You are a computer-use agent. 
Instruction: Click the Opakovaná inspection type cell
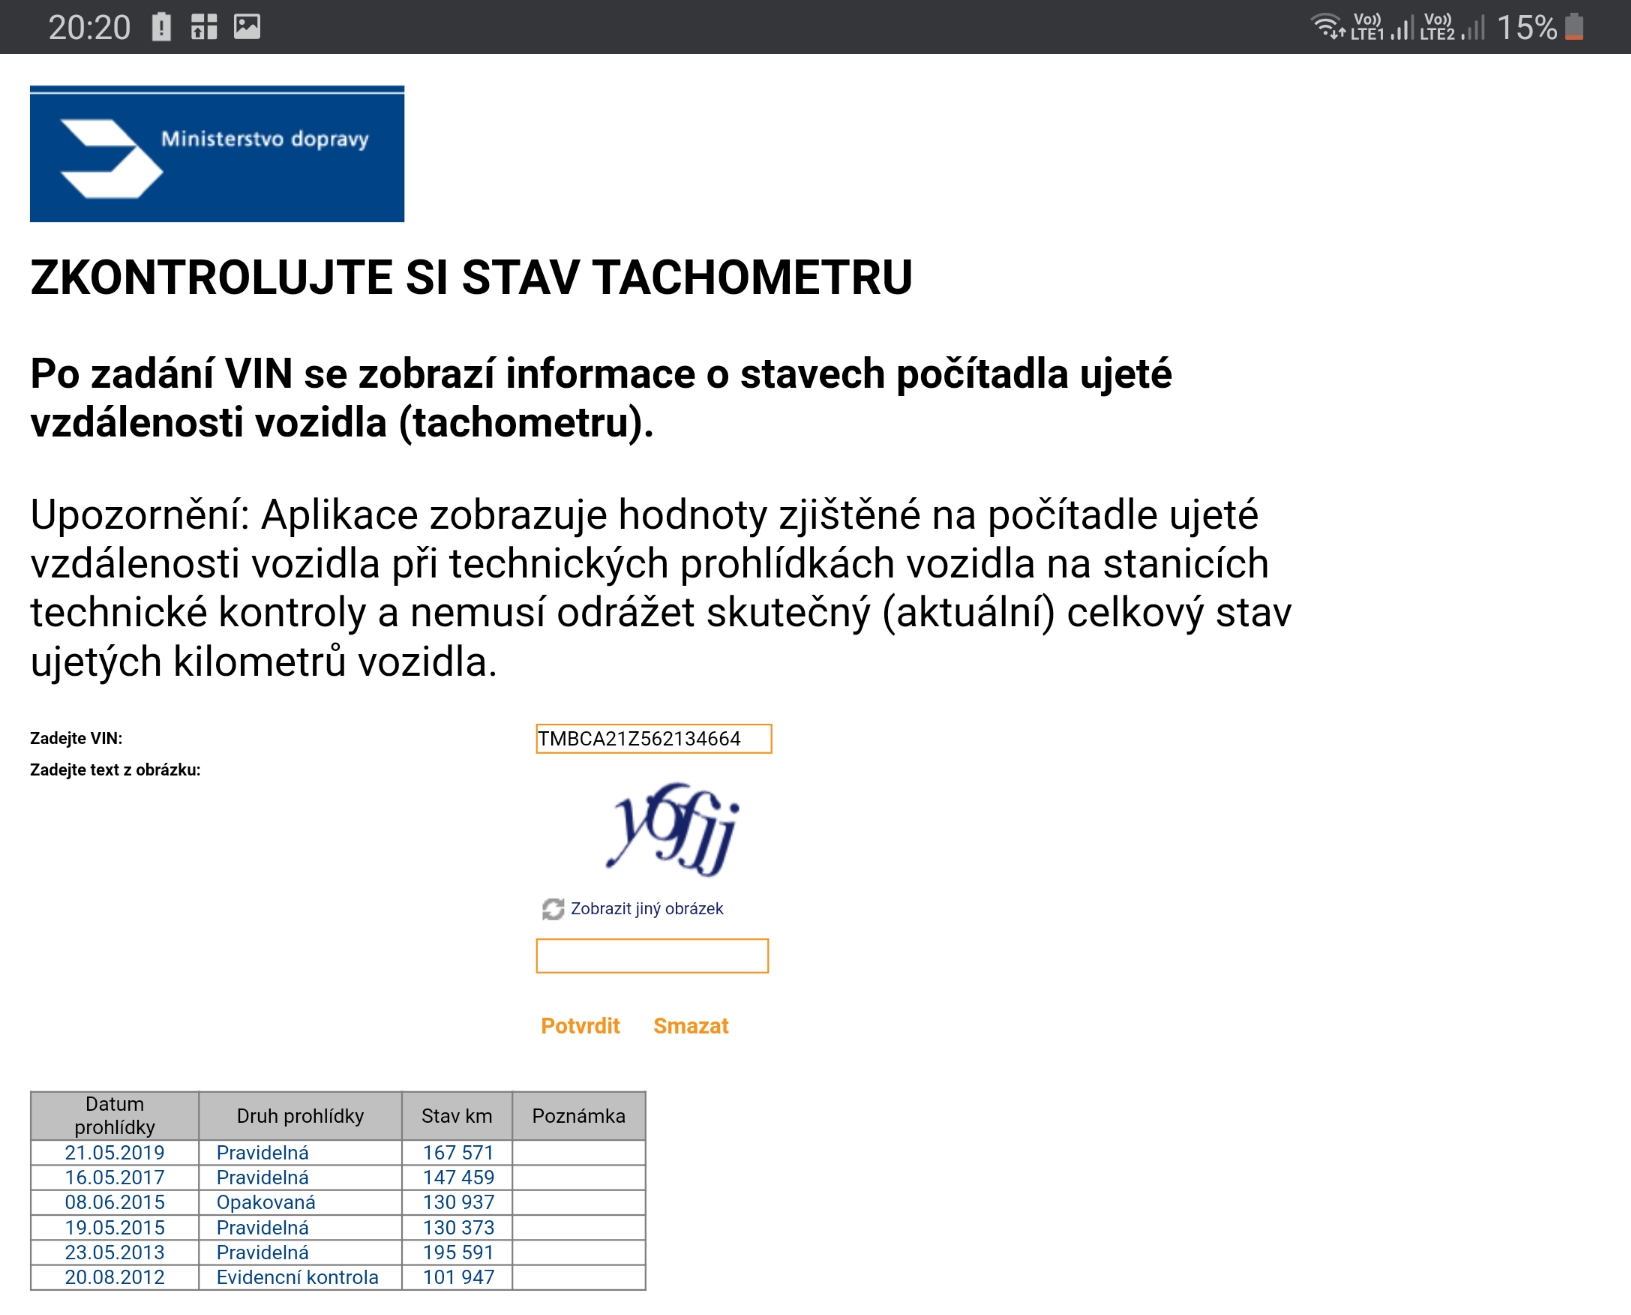pyautogui.click(x=266, y=1203)
